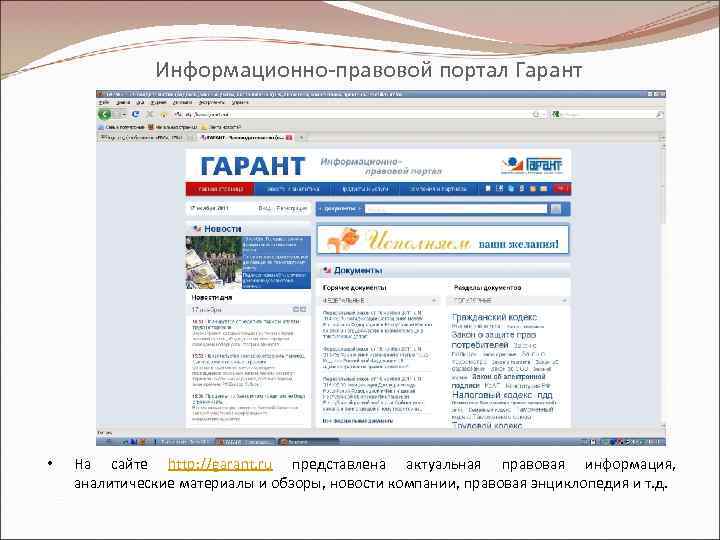Click the Новости section heading
720x540 pixels.
(223, 229)
